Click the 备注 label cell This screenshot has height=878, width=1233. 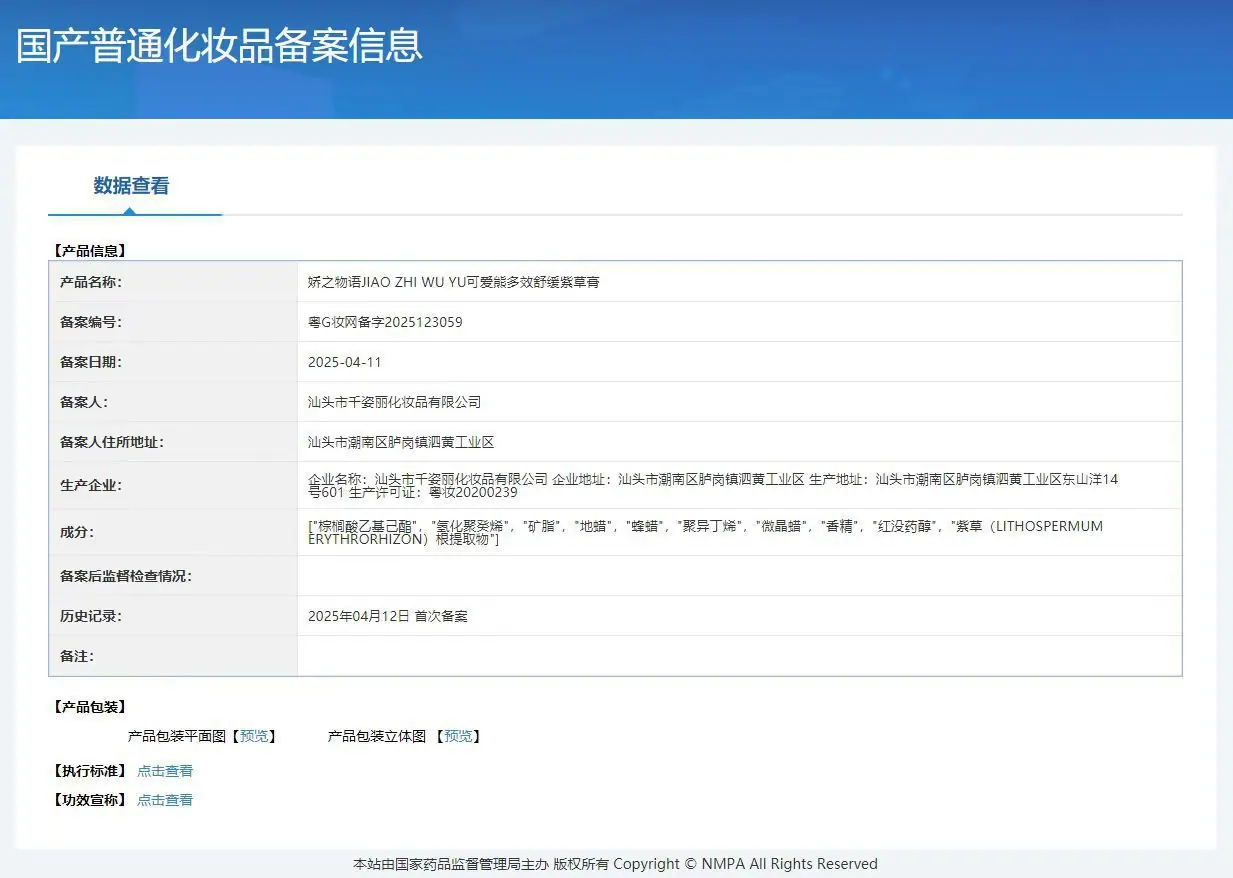[x=173, y=656]
